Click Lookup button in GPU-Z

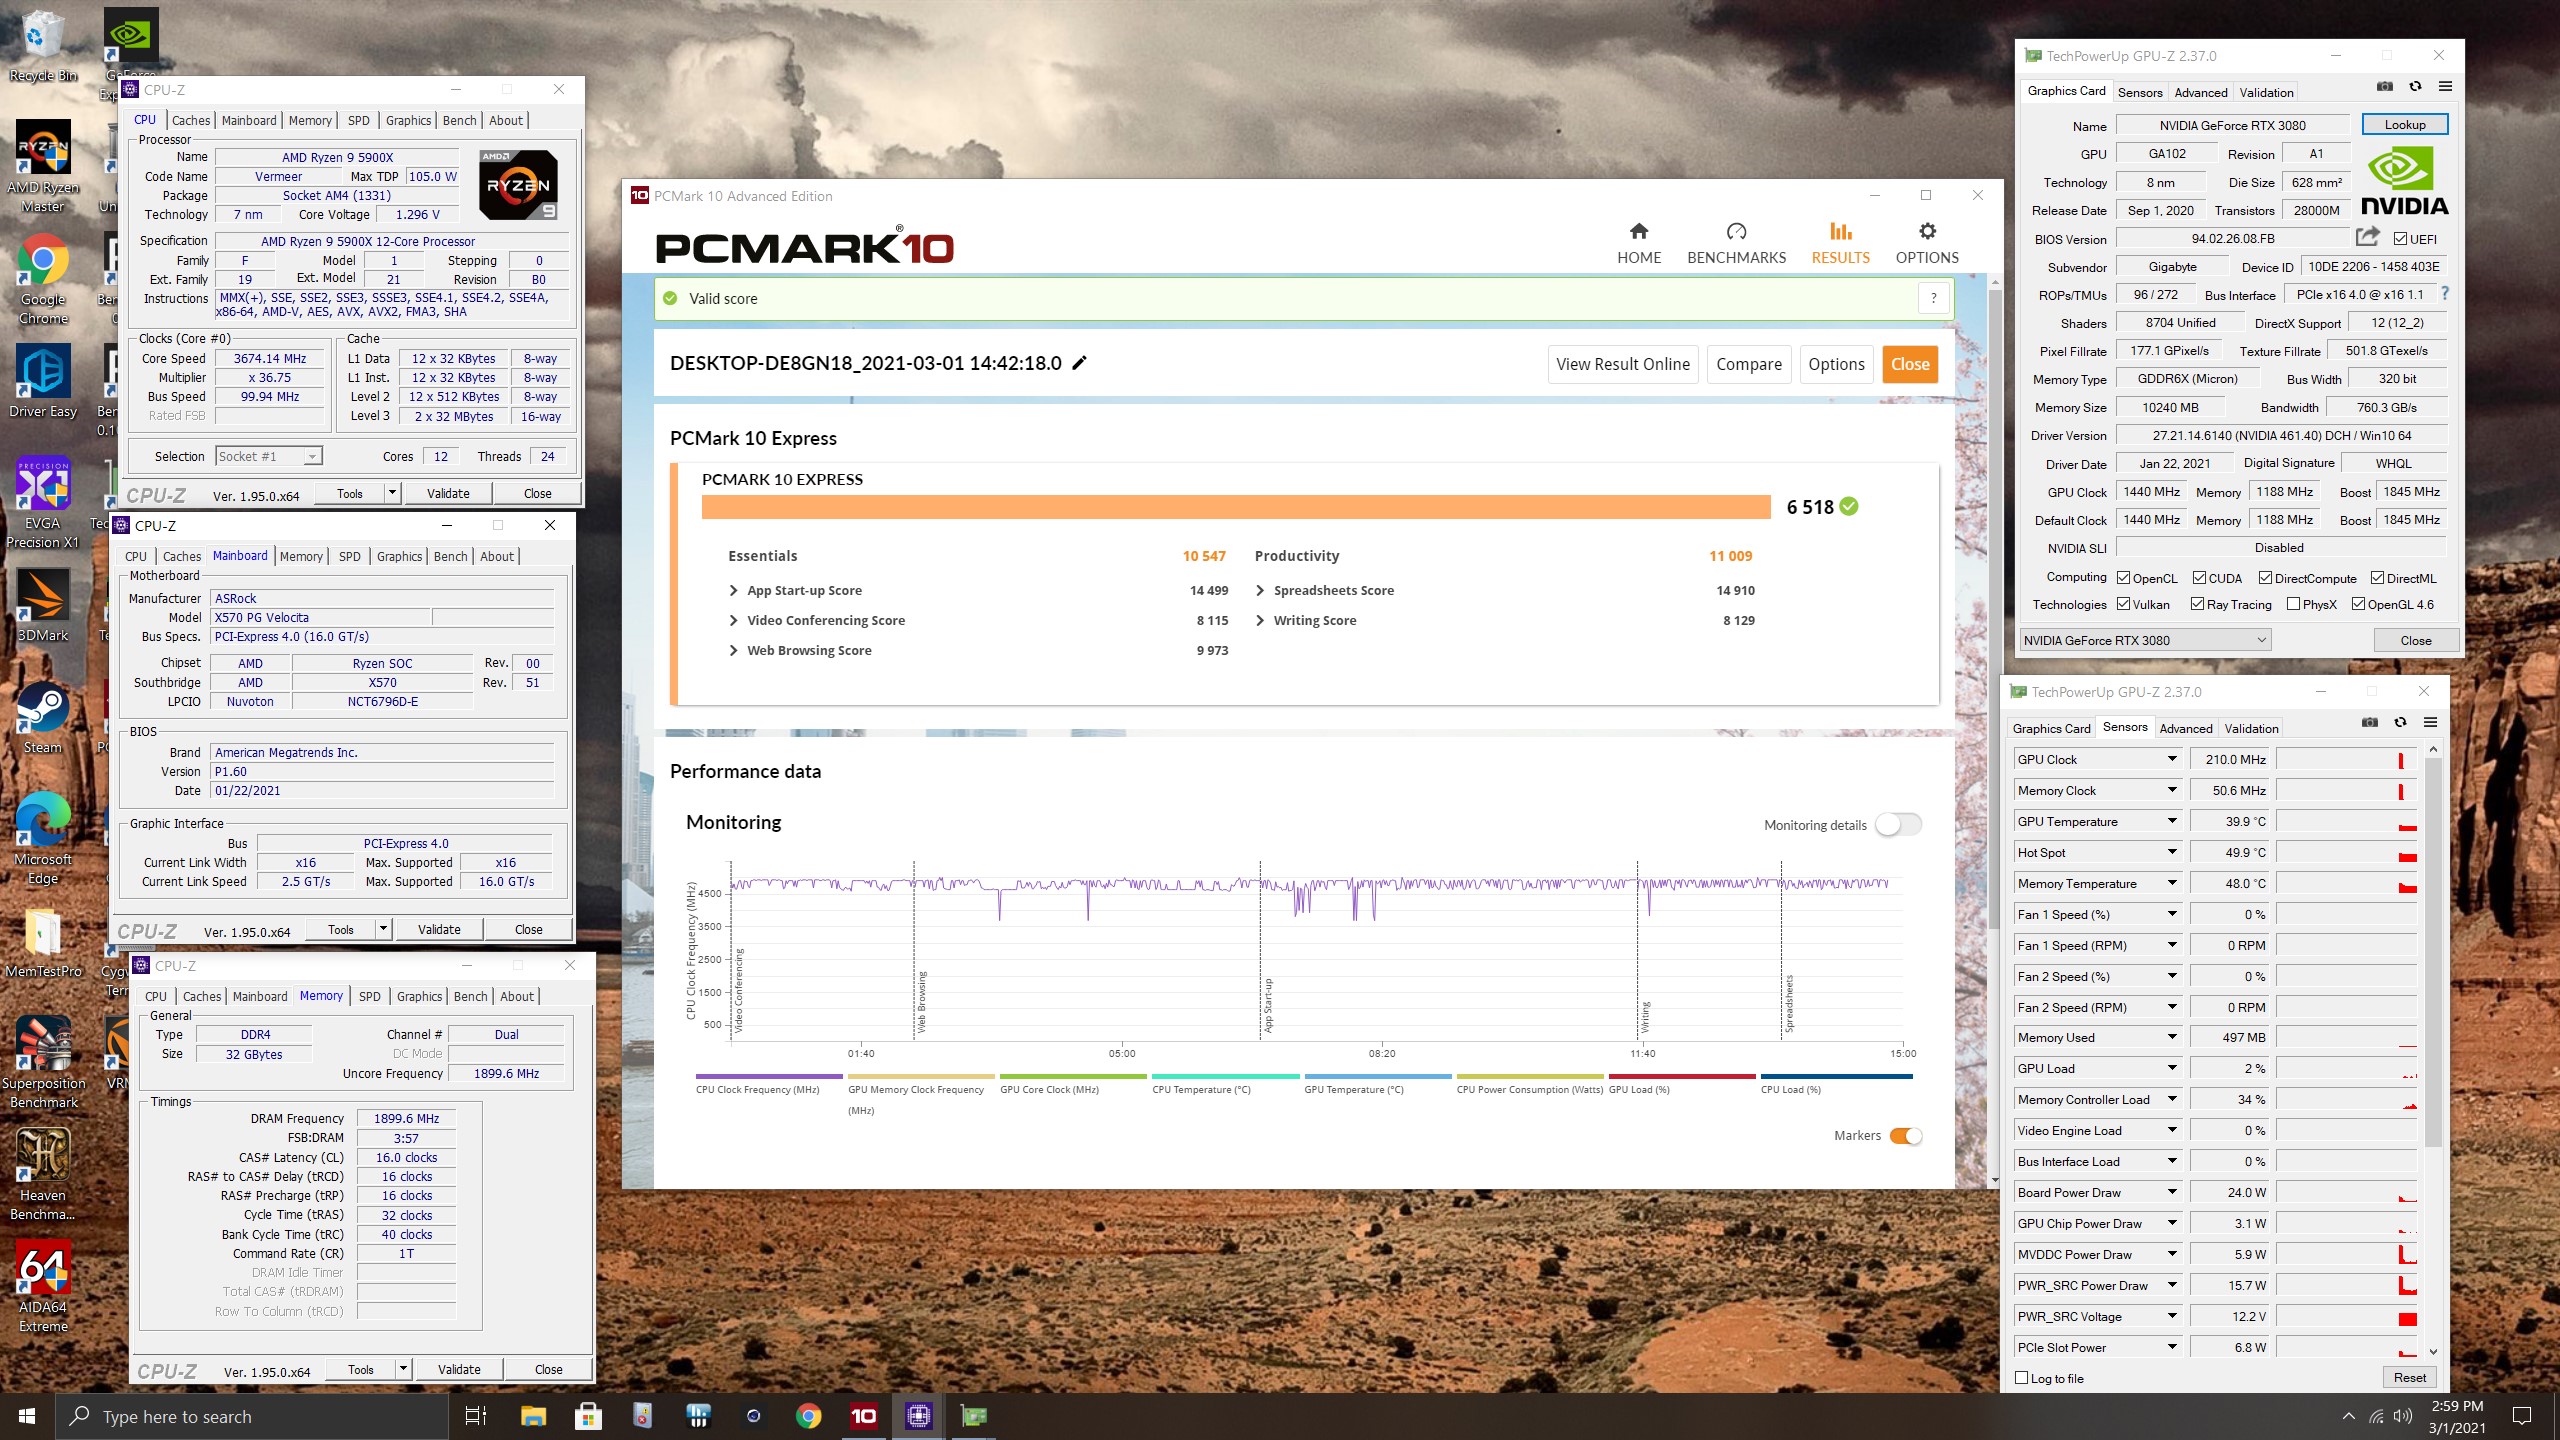[x=2405, y=125]
